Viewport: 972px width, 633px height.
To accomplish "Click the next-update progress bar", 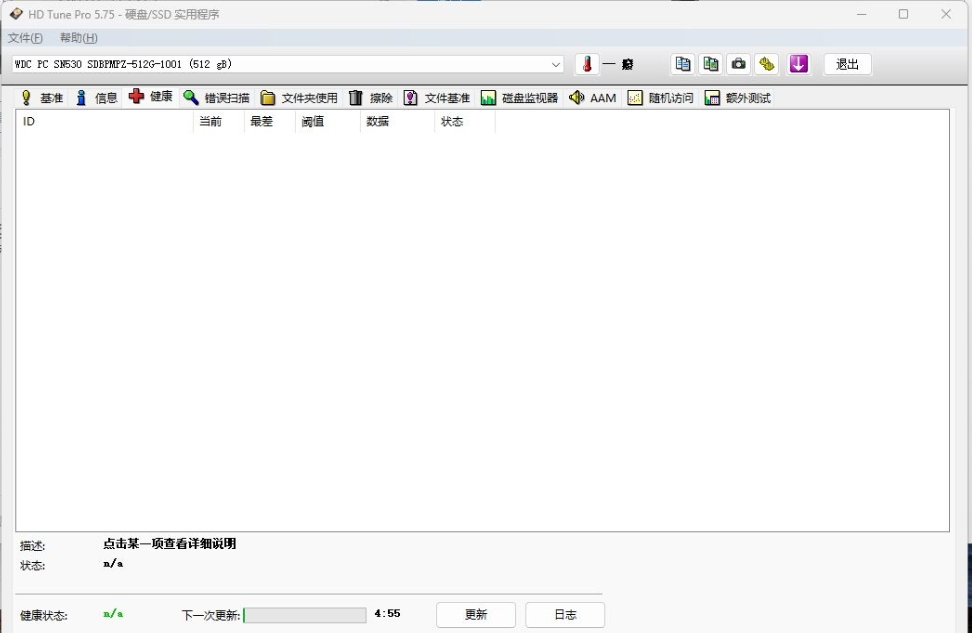I will tap(305, 615).
